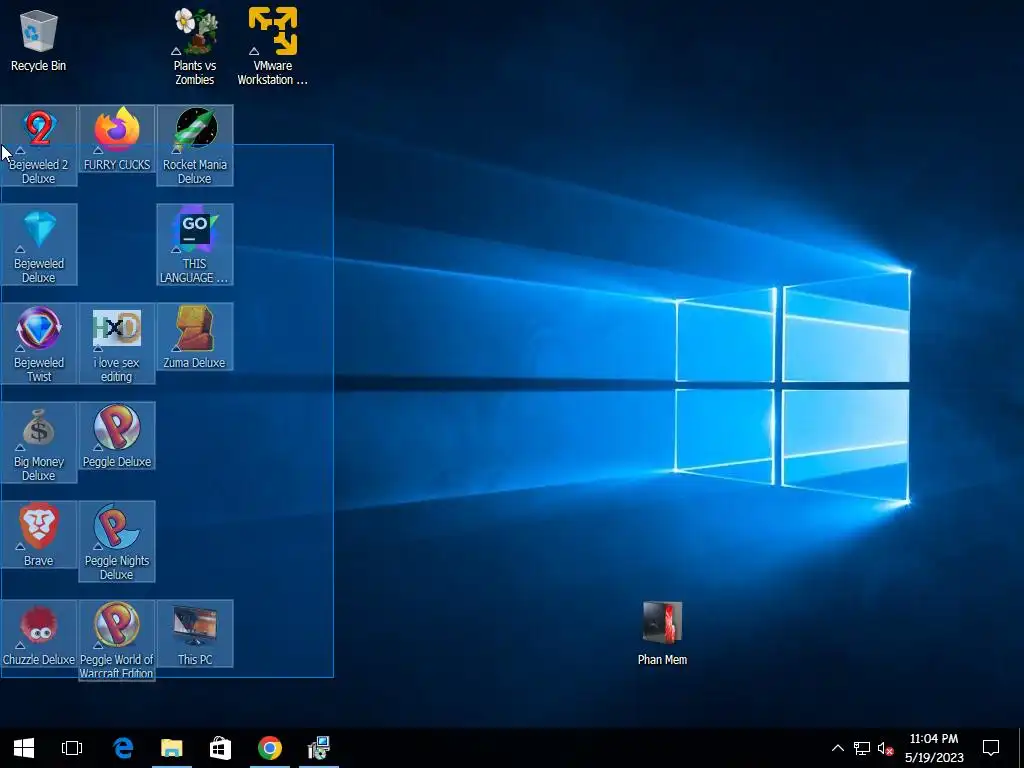Screen dimensions: 1024x768
Task: Select the Plants vs Zombies shortcut
Action: tap(195, 46)
